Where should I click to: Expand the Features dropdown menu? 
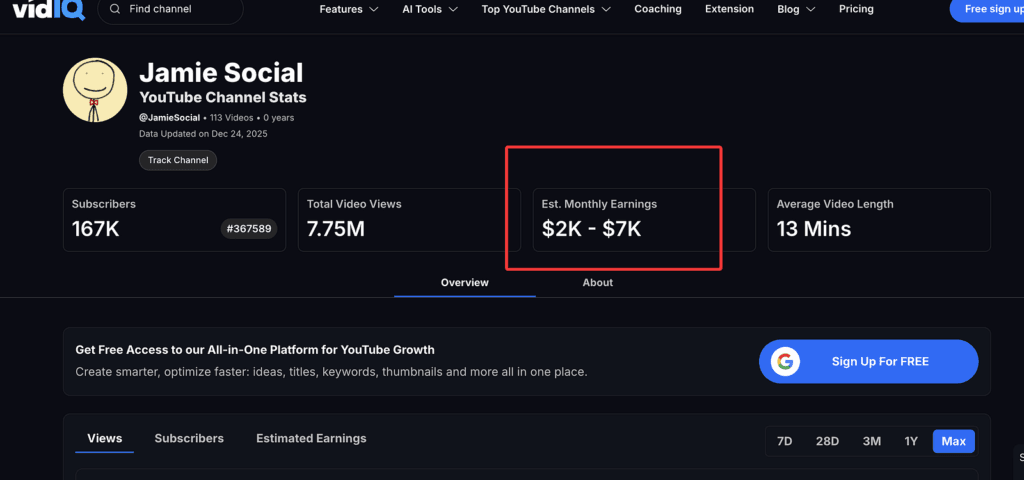click(348, 9)
